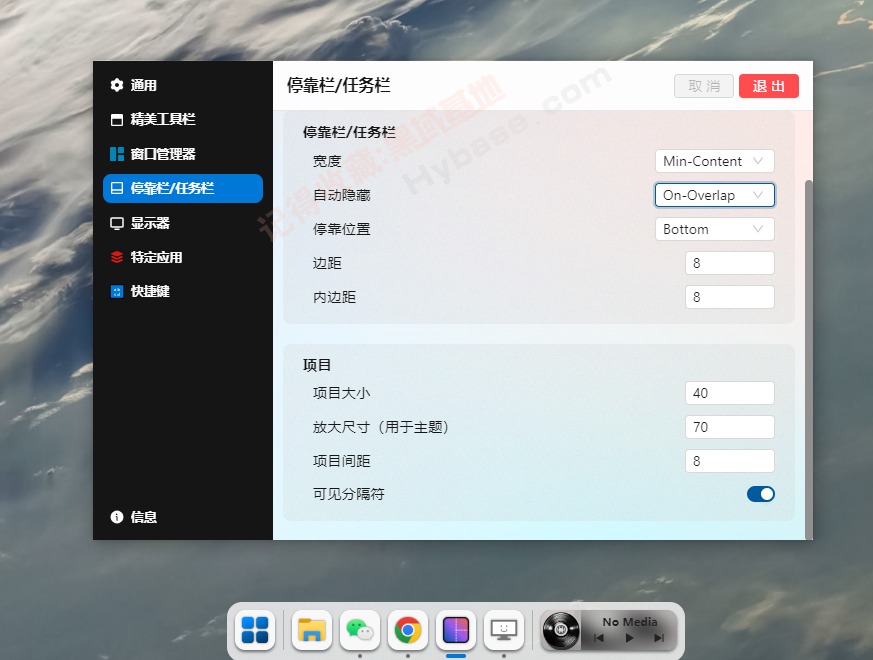Image resolution: width=873 pixels, height=660 pixels.
Task: Open the 显示器 settings section
Action: point(183,223)
